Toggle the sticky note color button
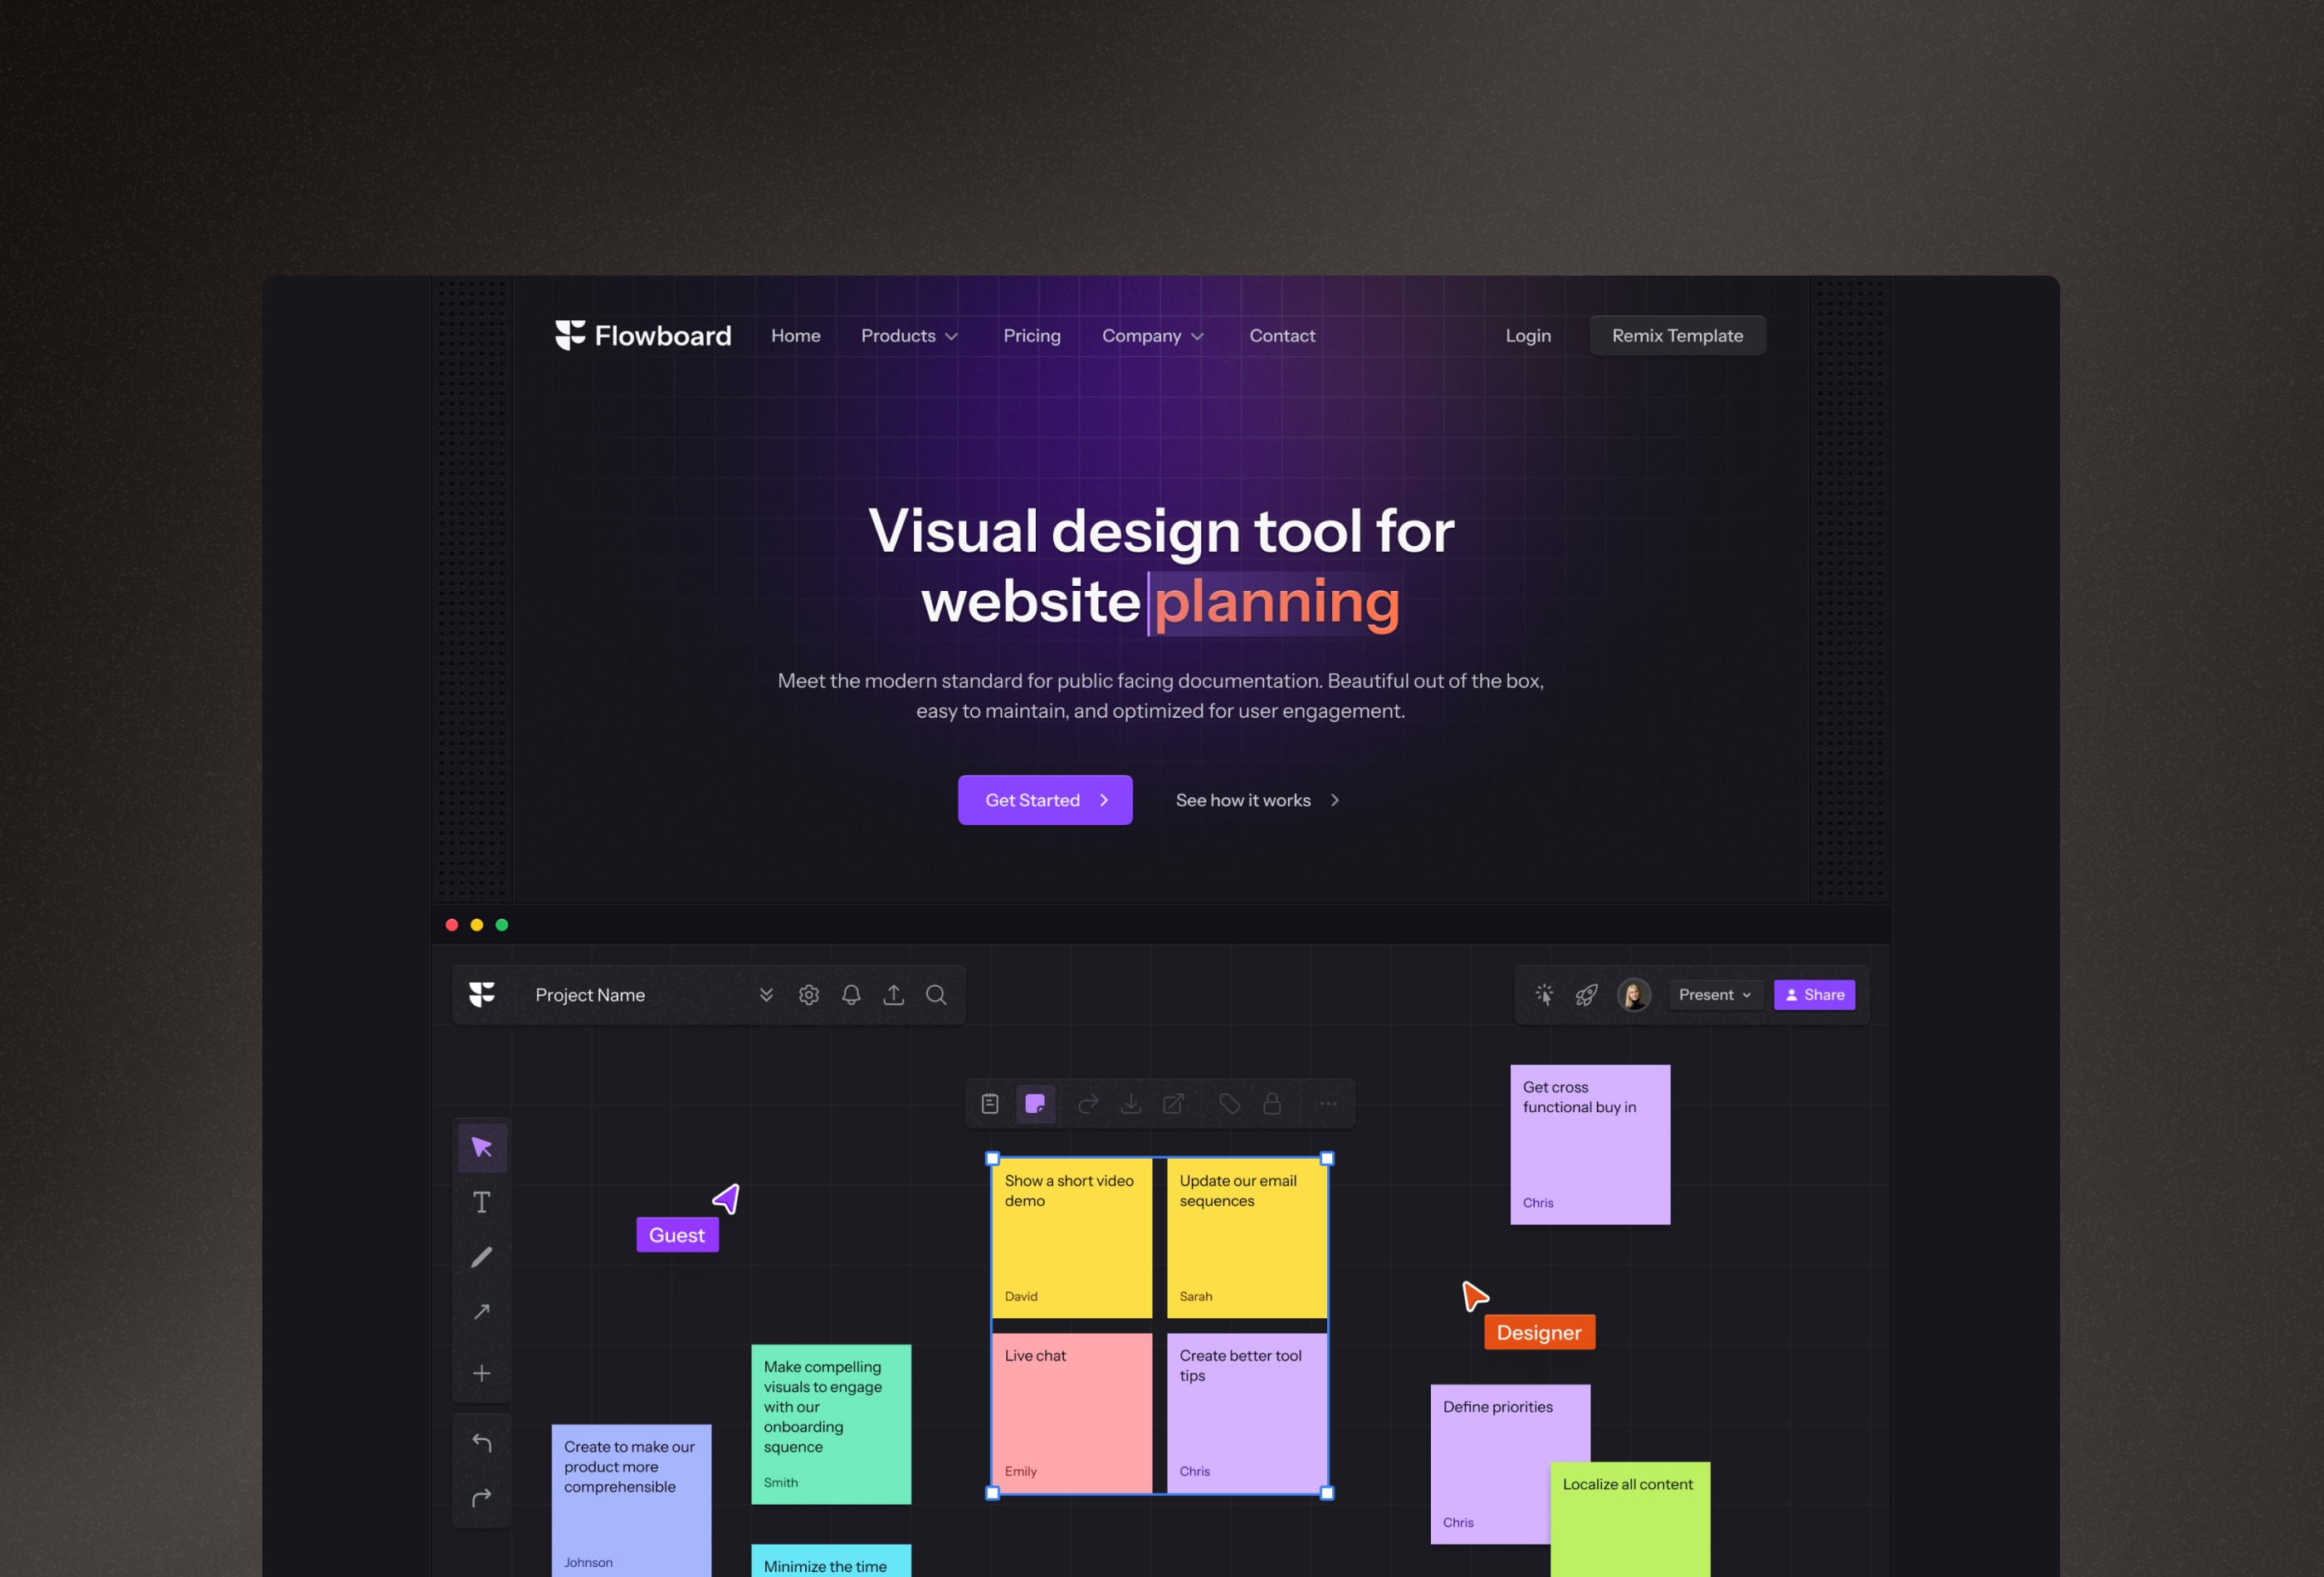Screen dimensions: 2324x1577 tap(1035, 1104)
